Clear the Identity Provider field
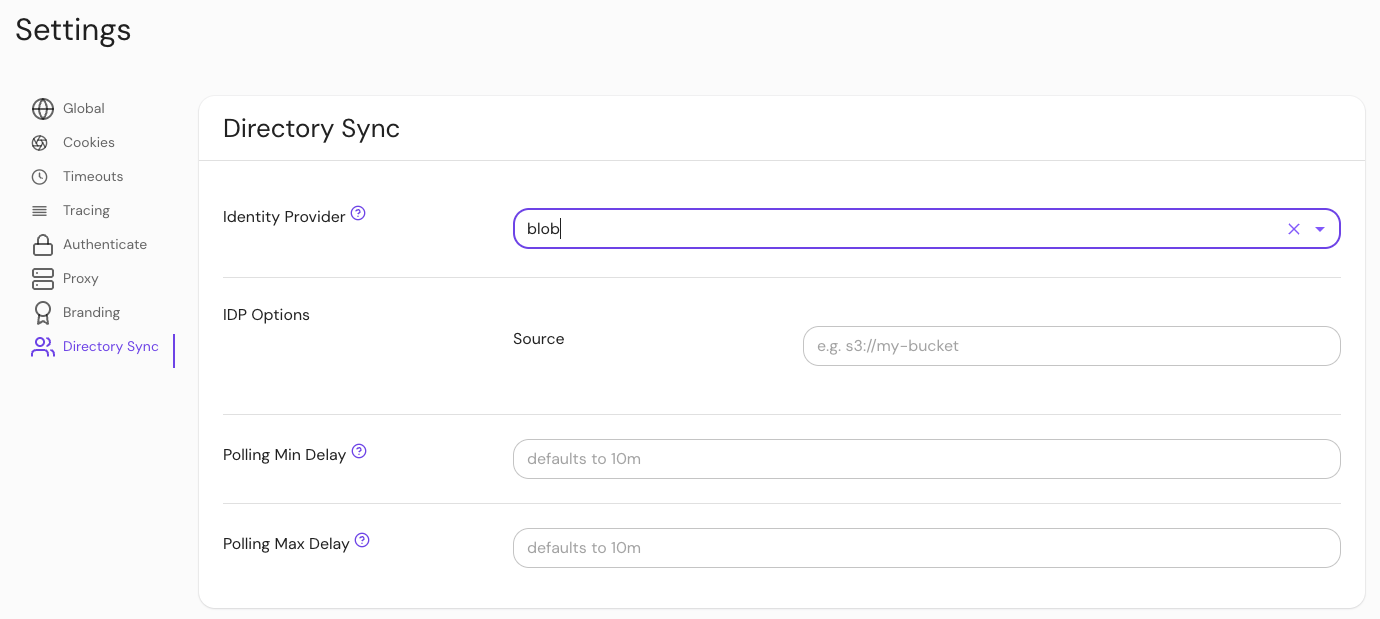Image resolution: width=1380 pixels, height=619 pixels. click(1293, 228)
